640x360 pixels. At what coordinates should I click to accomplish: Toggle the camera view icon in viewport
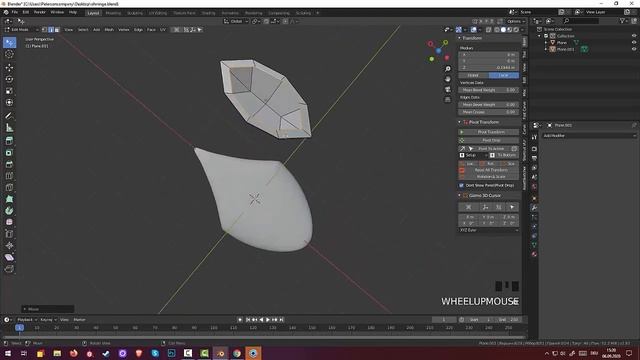pos(448,89)
